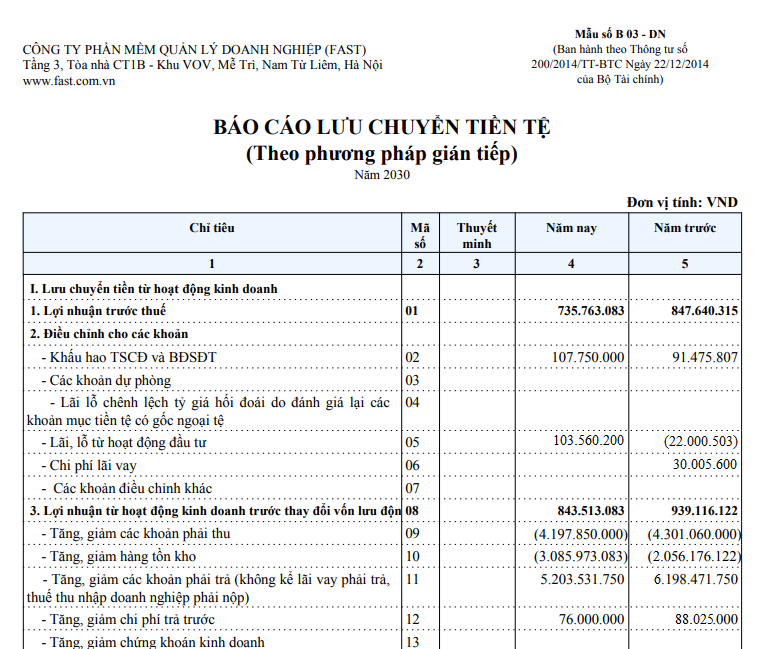
Task: Click the value 847.640.315
Action: coord(704,311)
